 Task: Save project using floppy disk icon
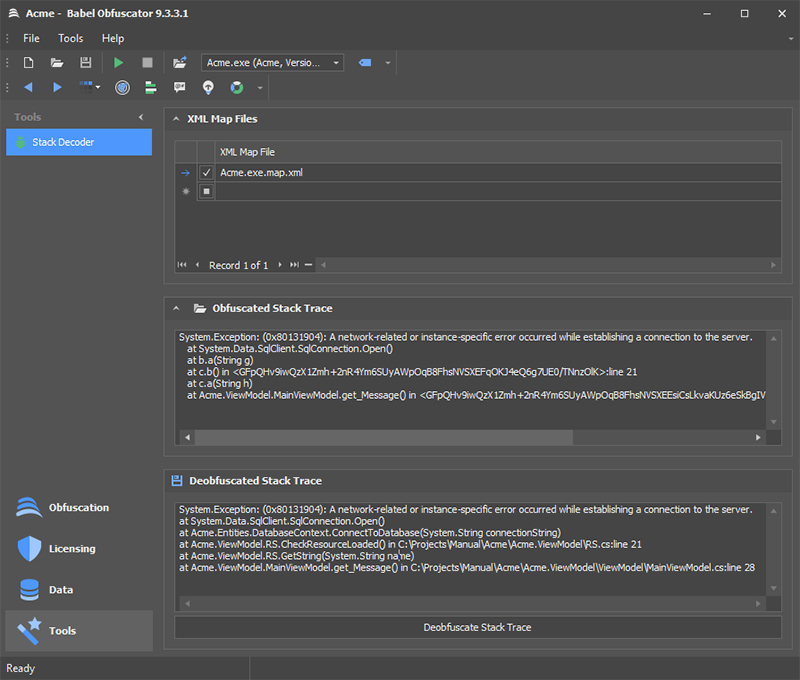(86, 63)
